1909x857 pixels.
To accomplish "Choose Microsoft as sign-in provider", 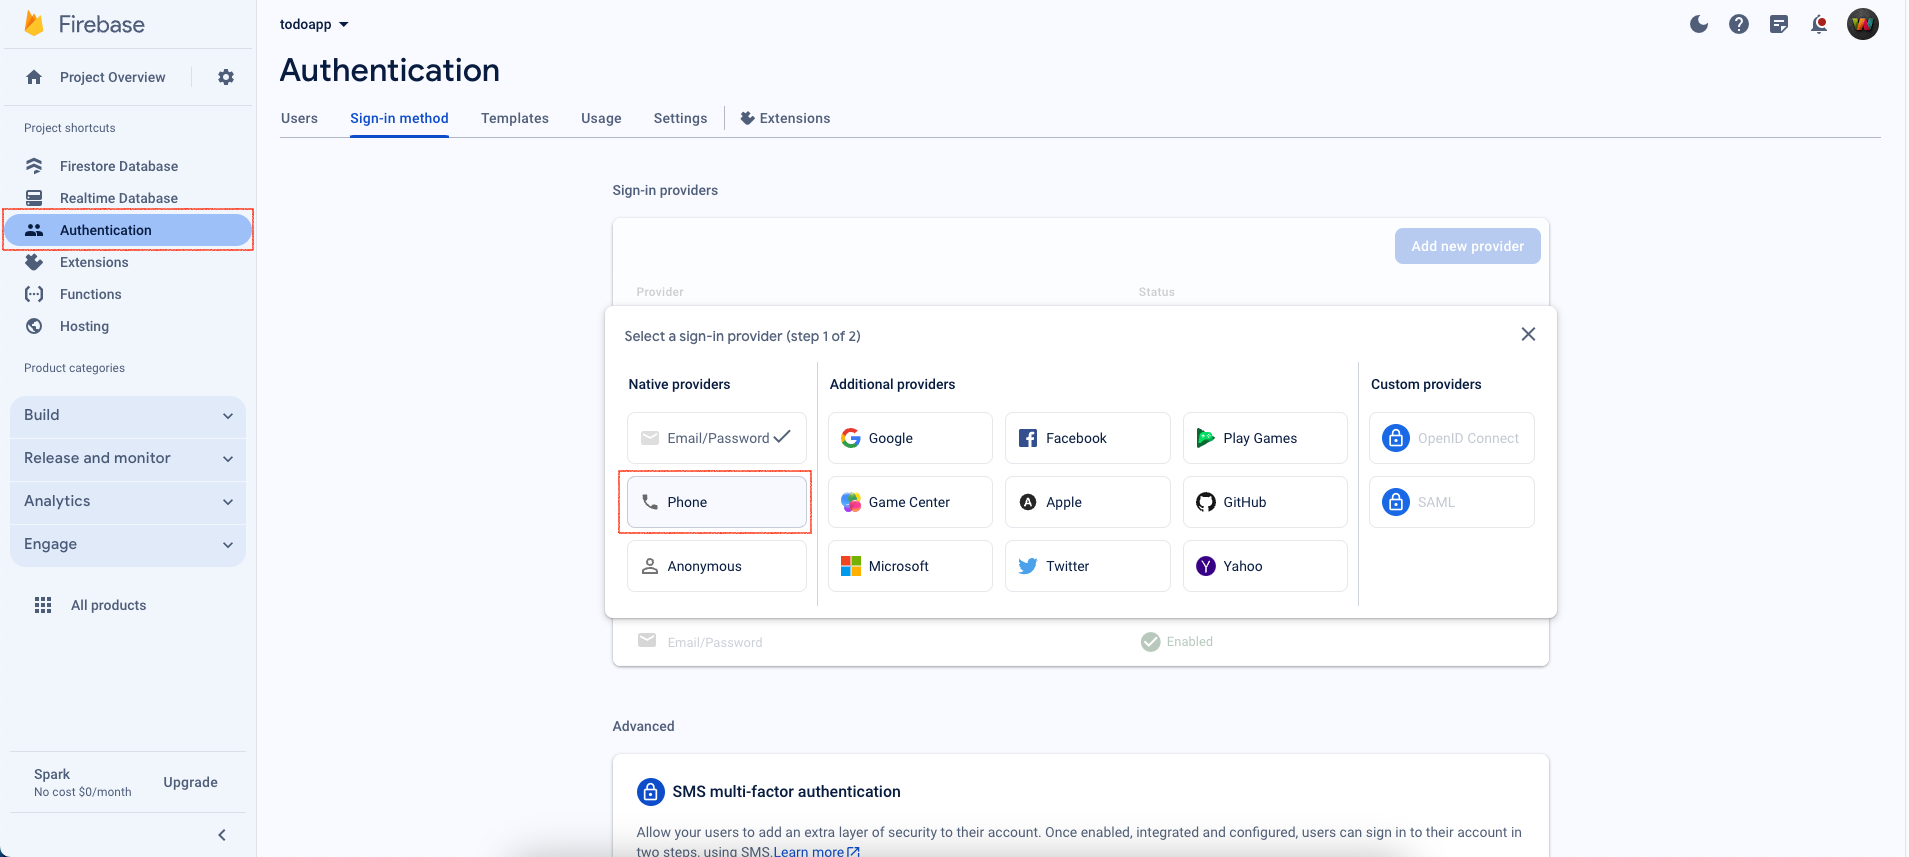I will click(x=910, y=566).
